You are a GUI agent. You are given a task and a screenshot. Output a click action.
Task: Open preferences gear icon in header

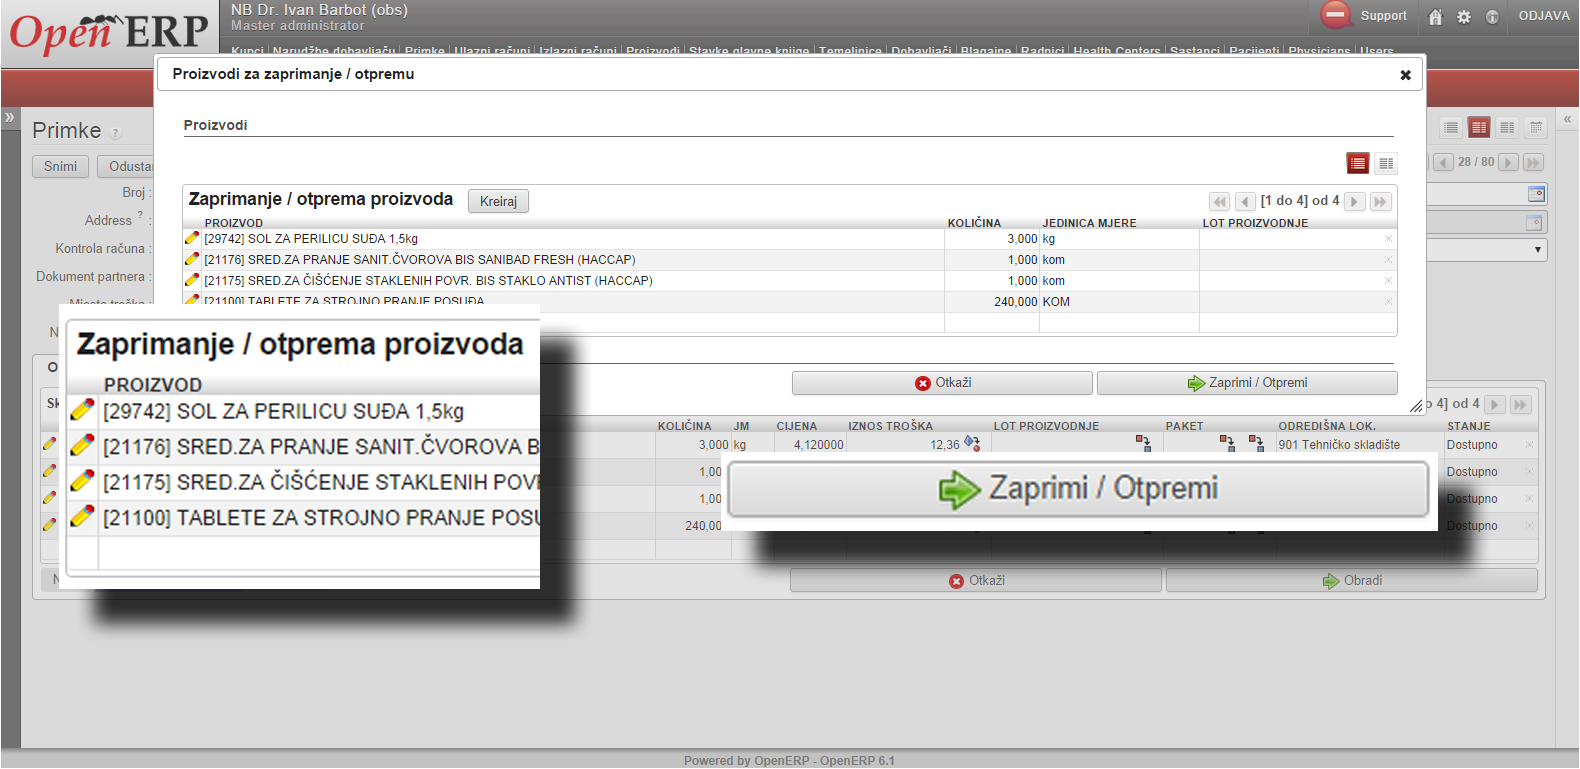coord(1464,17)
